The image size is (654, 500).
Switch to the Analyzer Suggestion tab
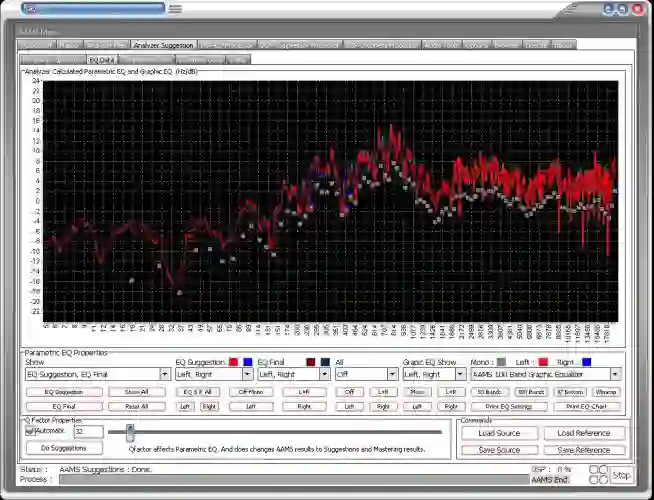[x=164, y=45]
